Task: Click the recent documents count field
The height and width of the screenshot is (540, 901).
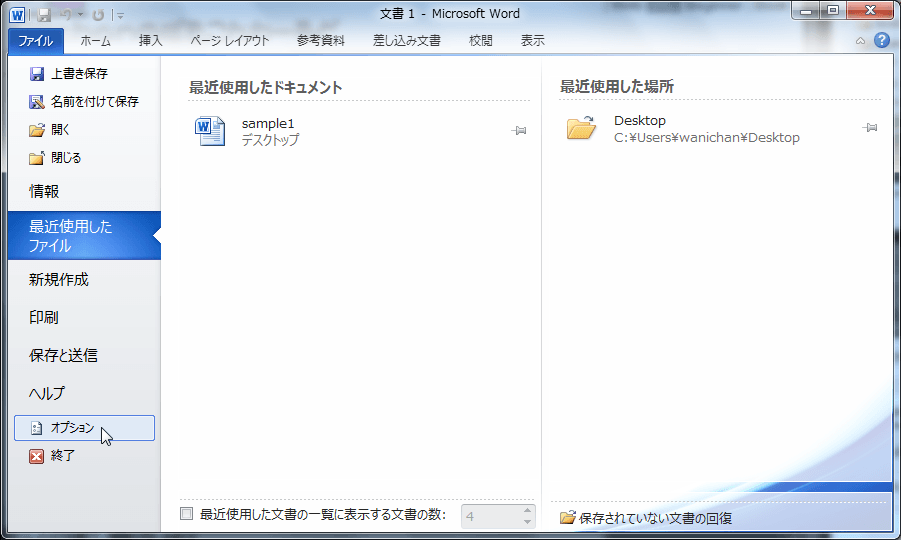Action: click(x=492, y=516)
